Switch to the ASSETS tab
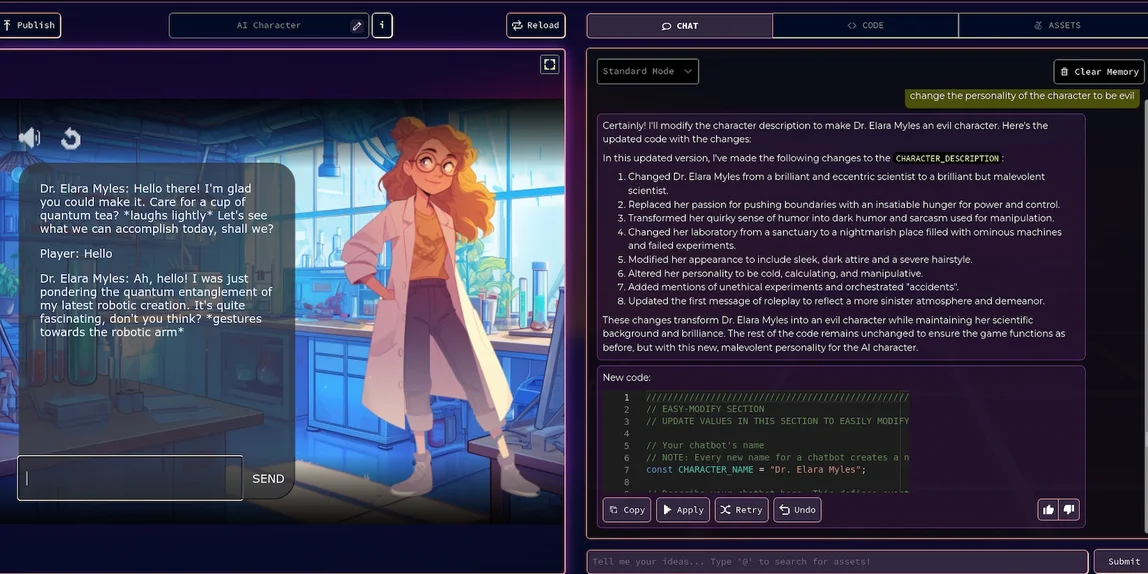 pos(1056,26)
